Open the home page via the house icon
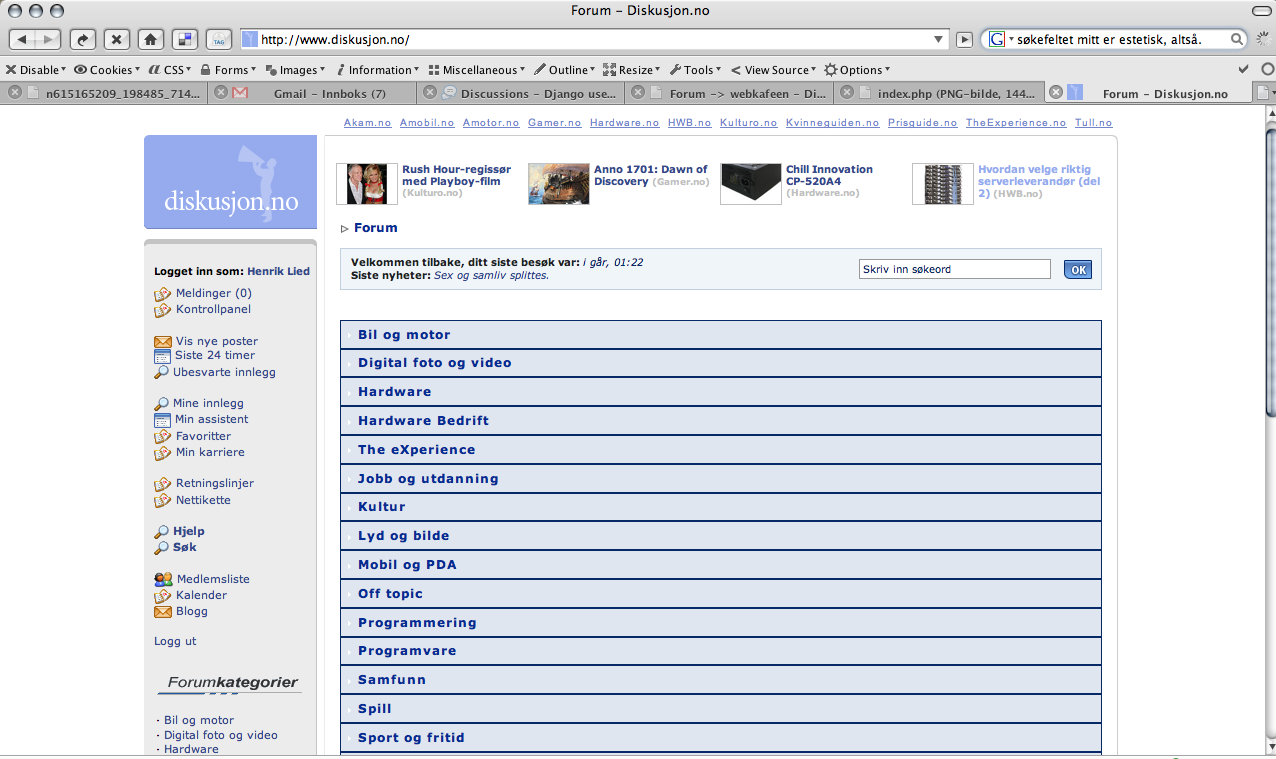The image size is (1276, 759). [150, 39]
